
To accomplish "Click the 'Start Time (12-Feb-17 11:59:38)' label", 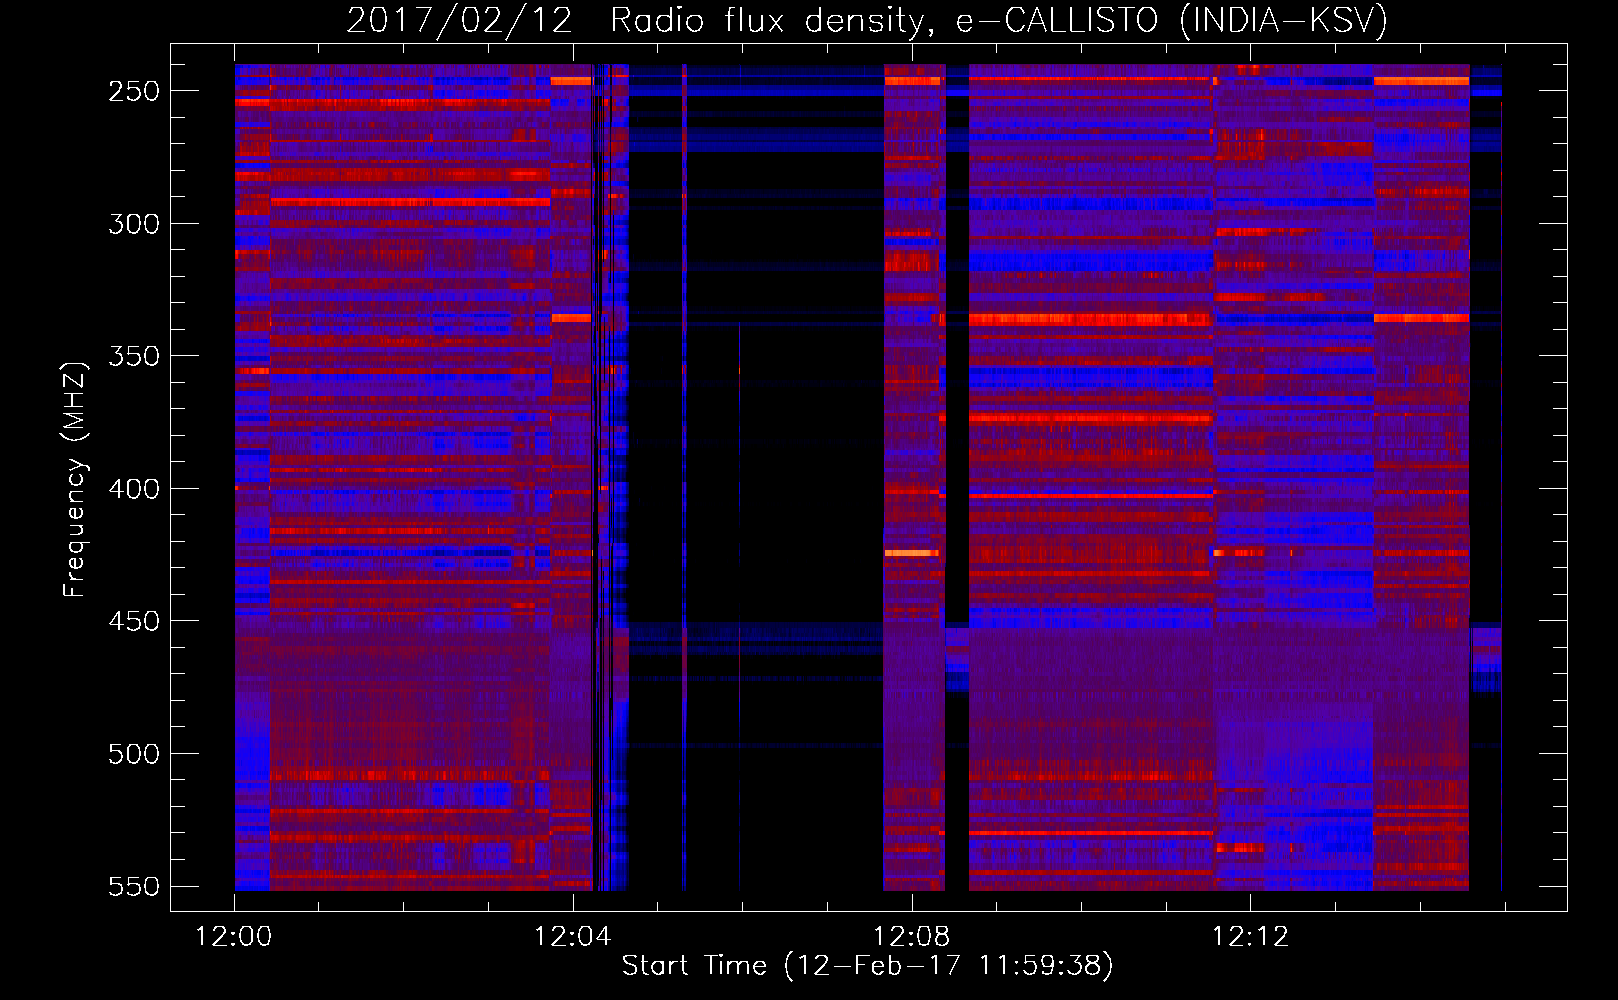I will [867, 966].
